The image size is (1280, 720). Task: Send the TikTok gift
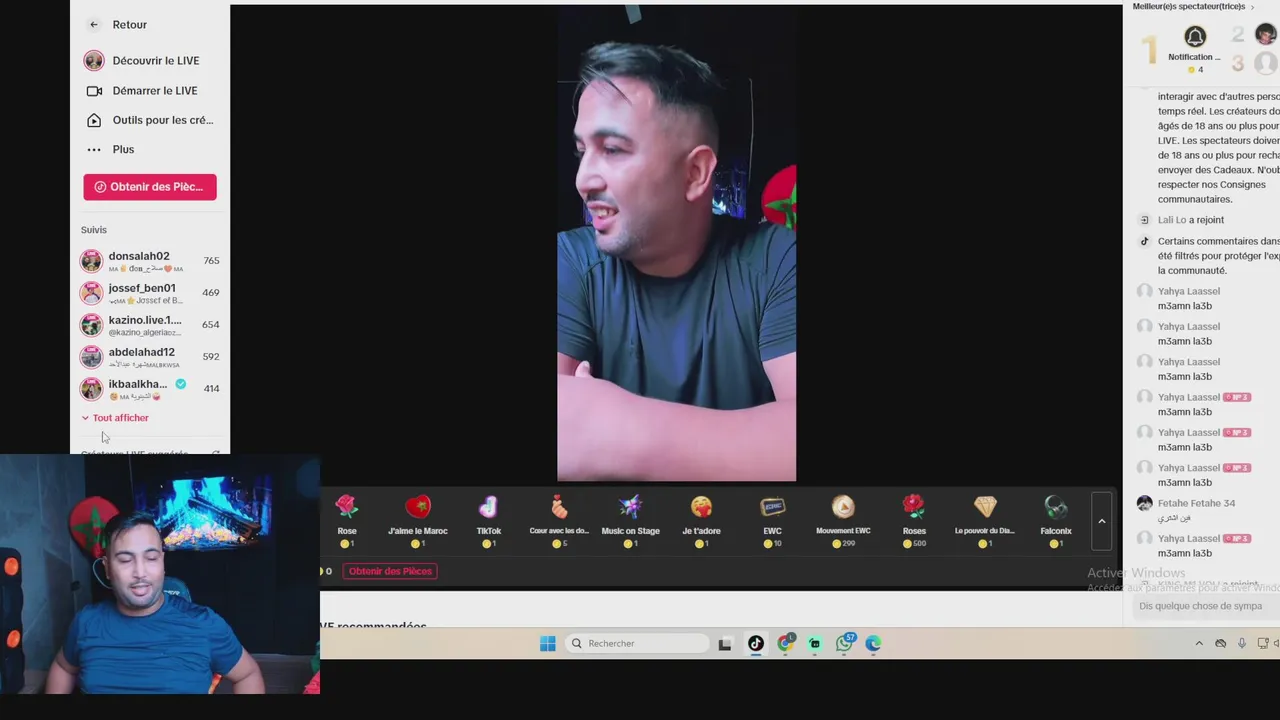pos(489,521)
